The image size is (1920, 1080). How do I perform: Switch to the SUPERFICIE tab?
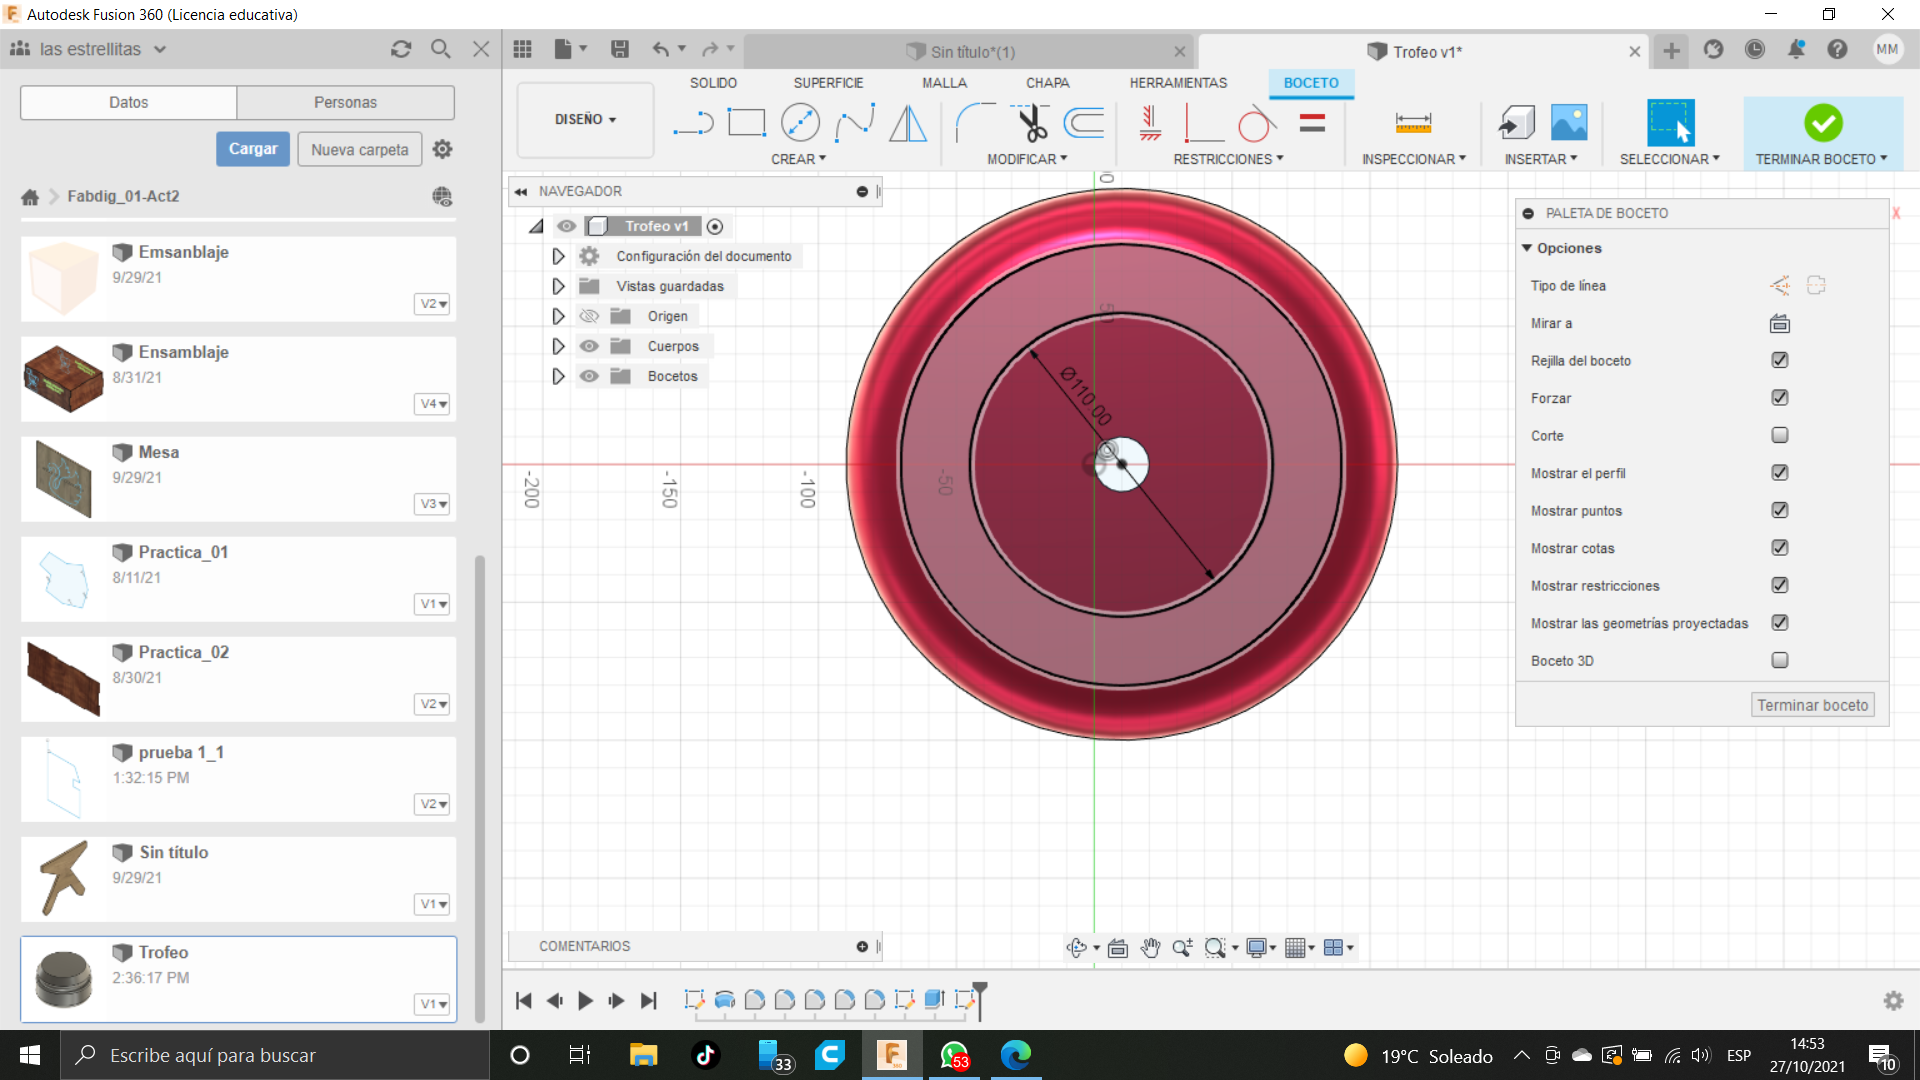(x=828, y=83)
